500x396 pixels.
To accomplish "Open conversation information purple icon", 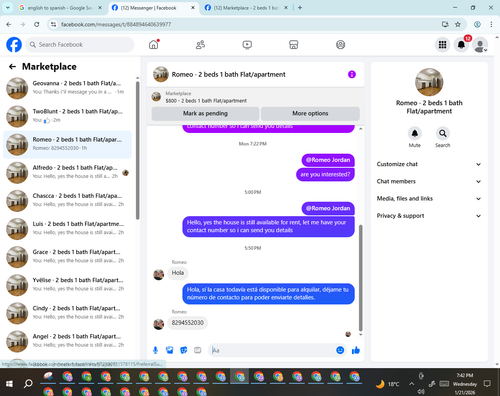I will pos(352,74).
